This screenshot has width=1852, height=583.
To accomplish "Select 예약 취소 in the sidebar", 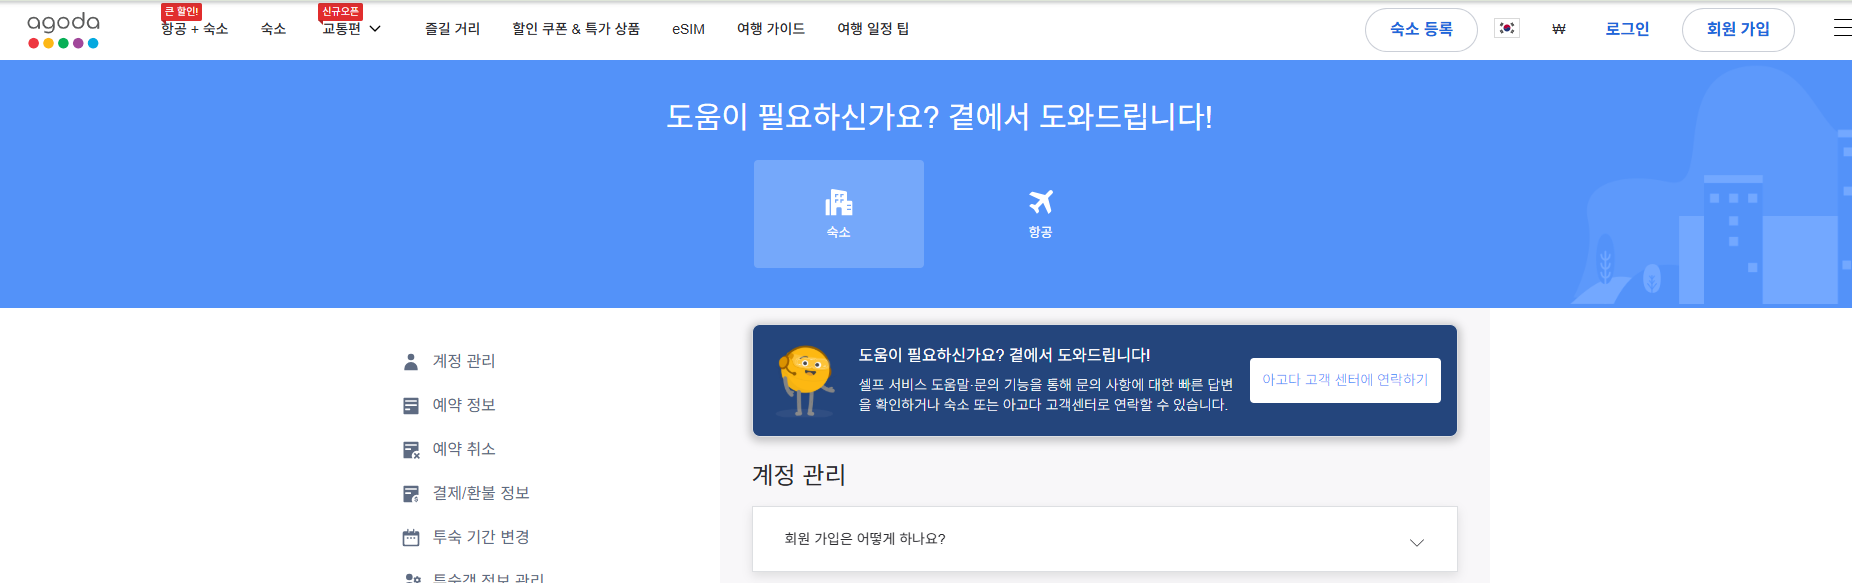I will click(x=464, y=449).
